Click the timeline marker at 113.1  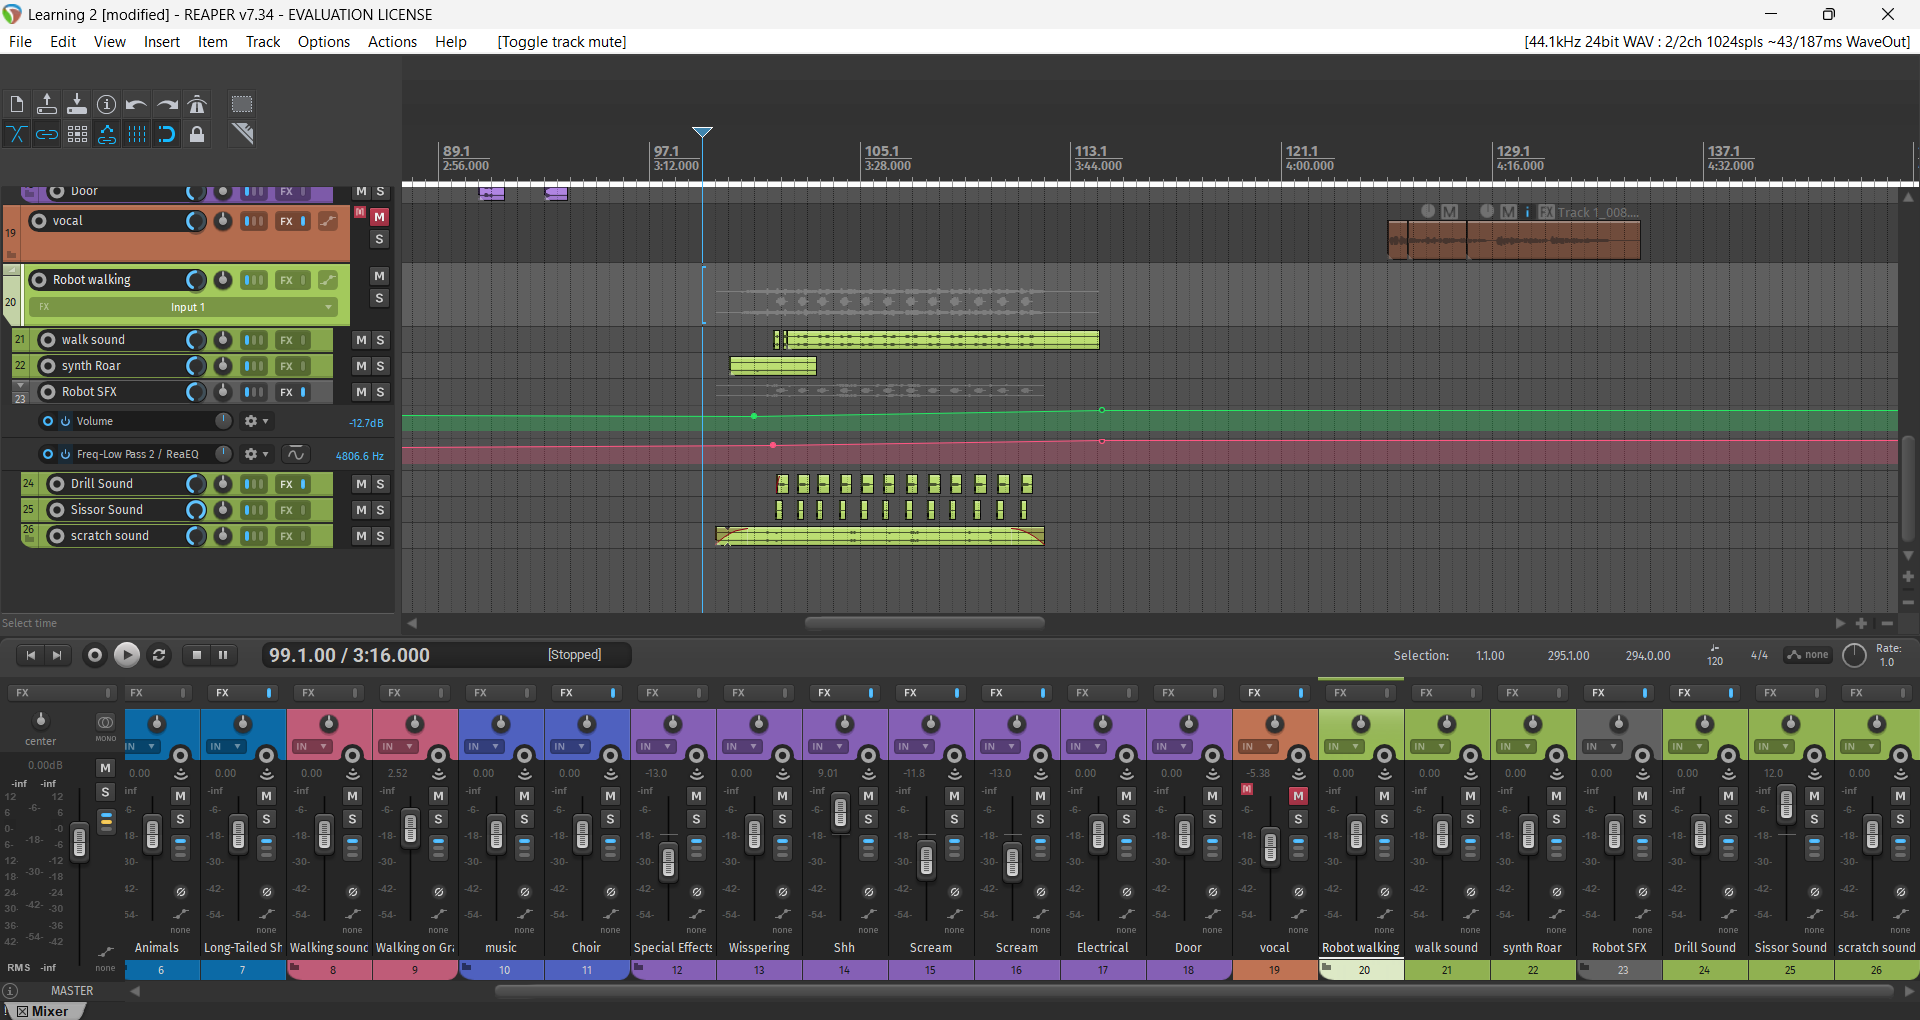(1089, 152)
